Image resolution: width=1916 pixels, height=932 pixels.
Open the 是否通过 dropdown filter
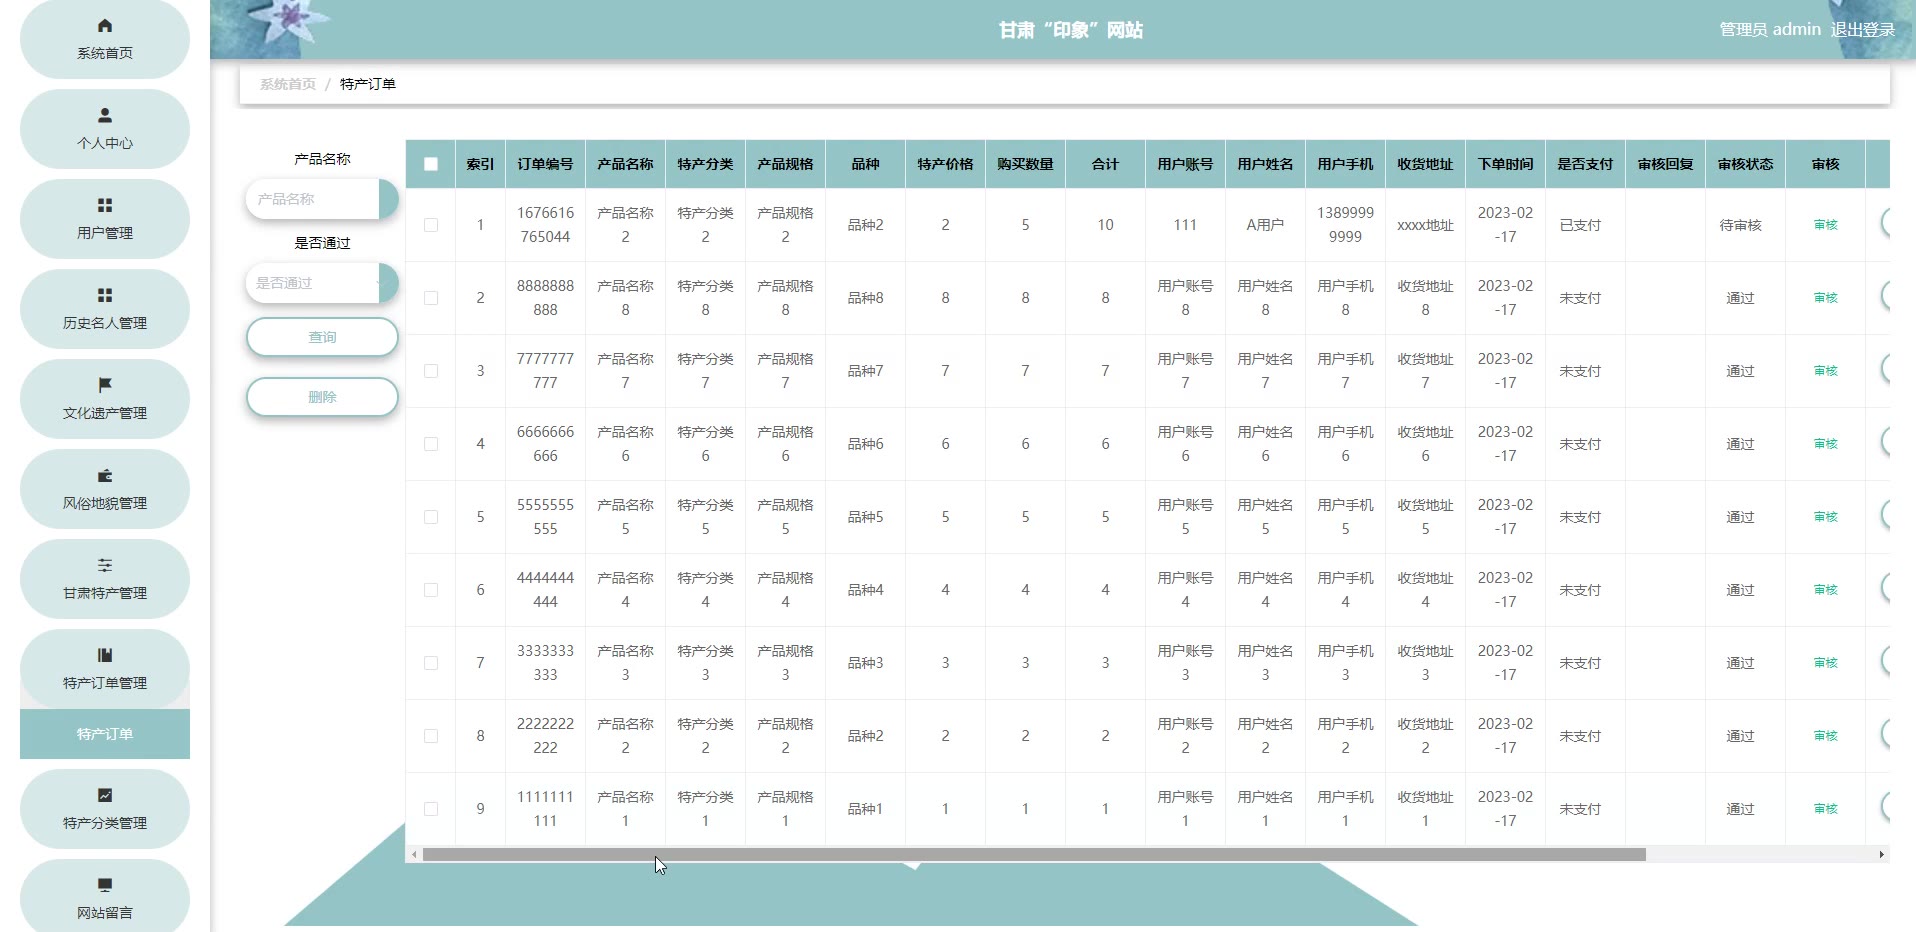(320, 283)
